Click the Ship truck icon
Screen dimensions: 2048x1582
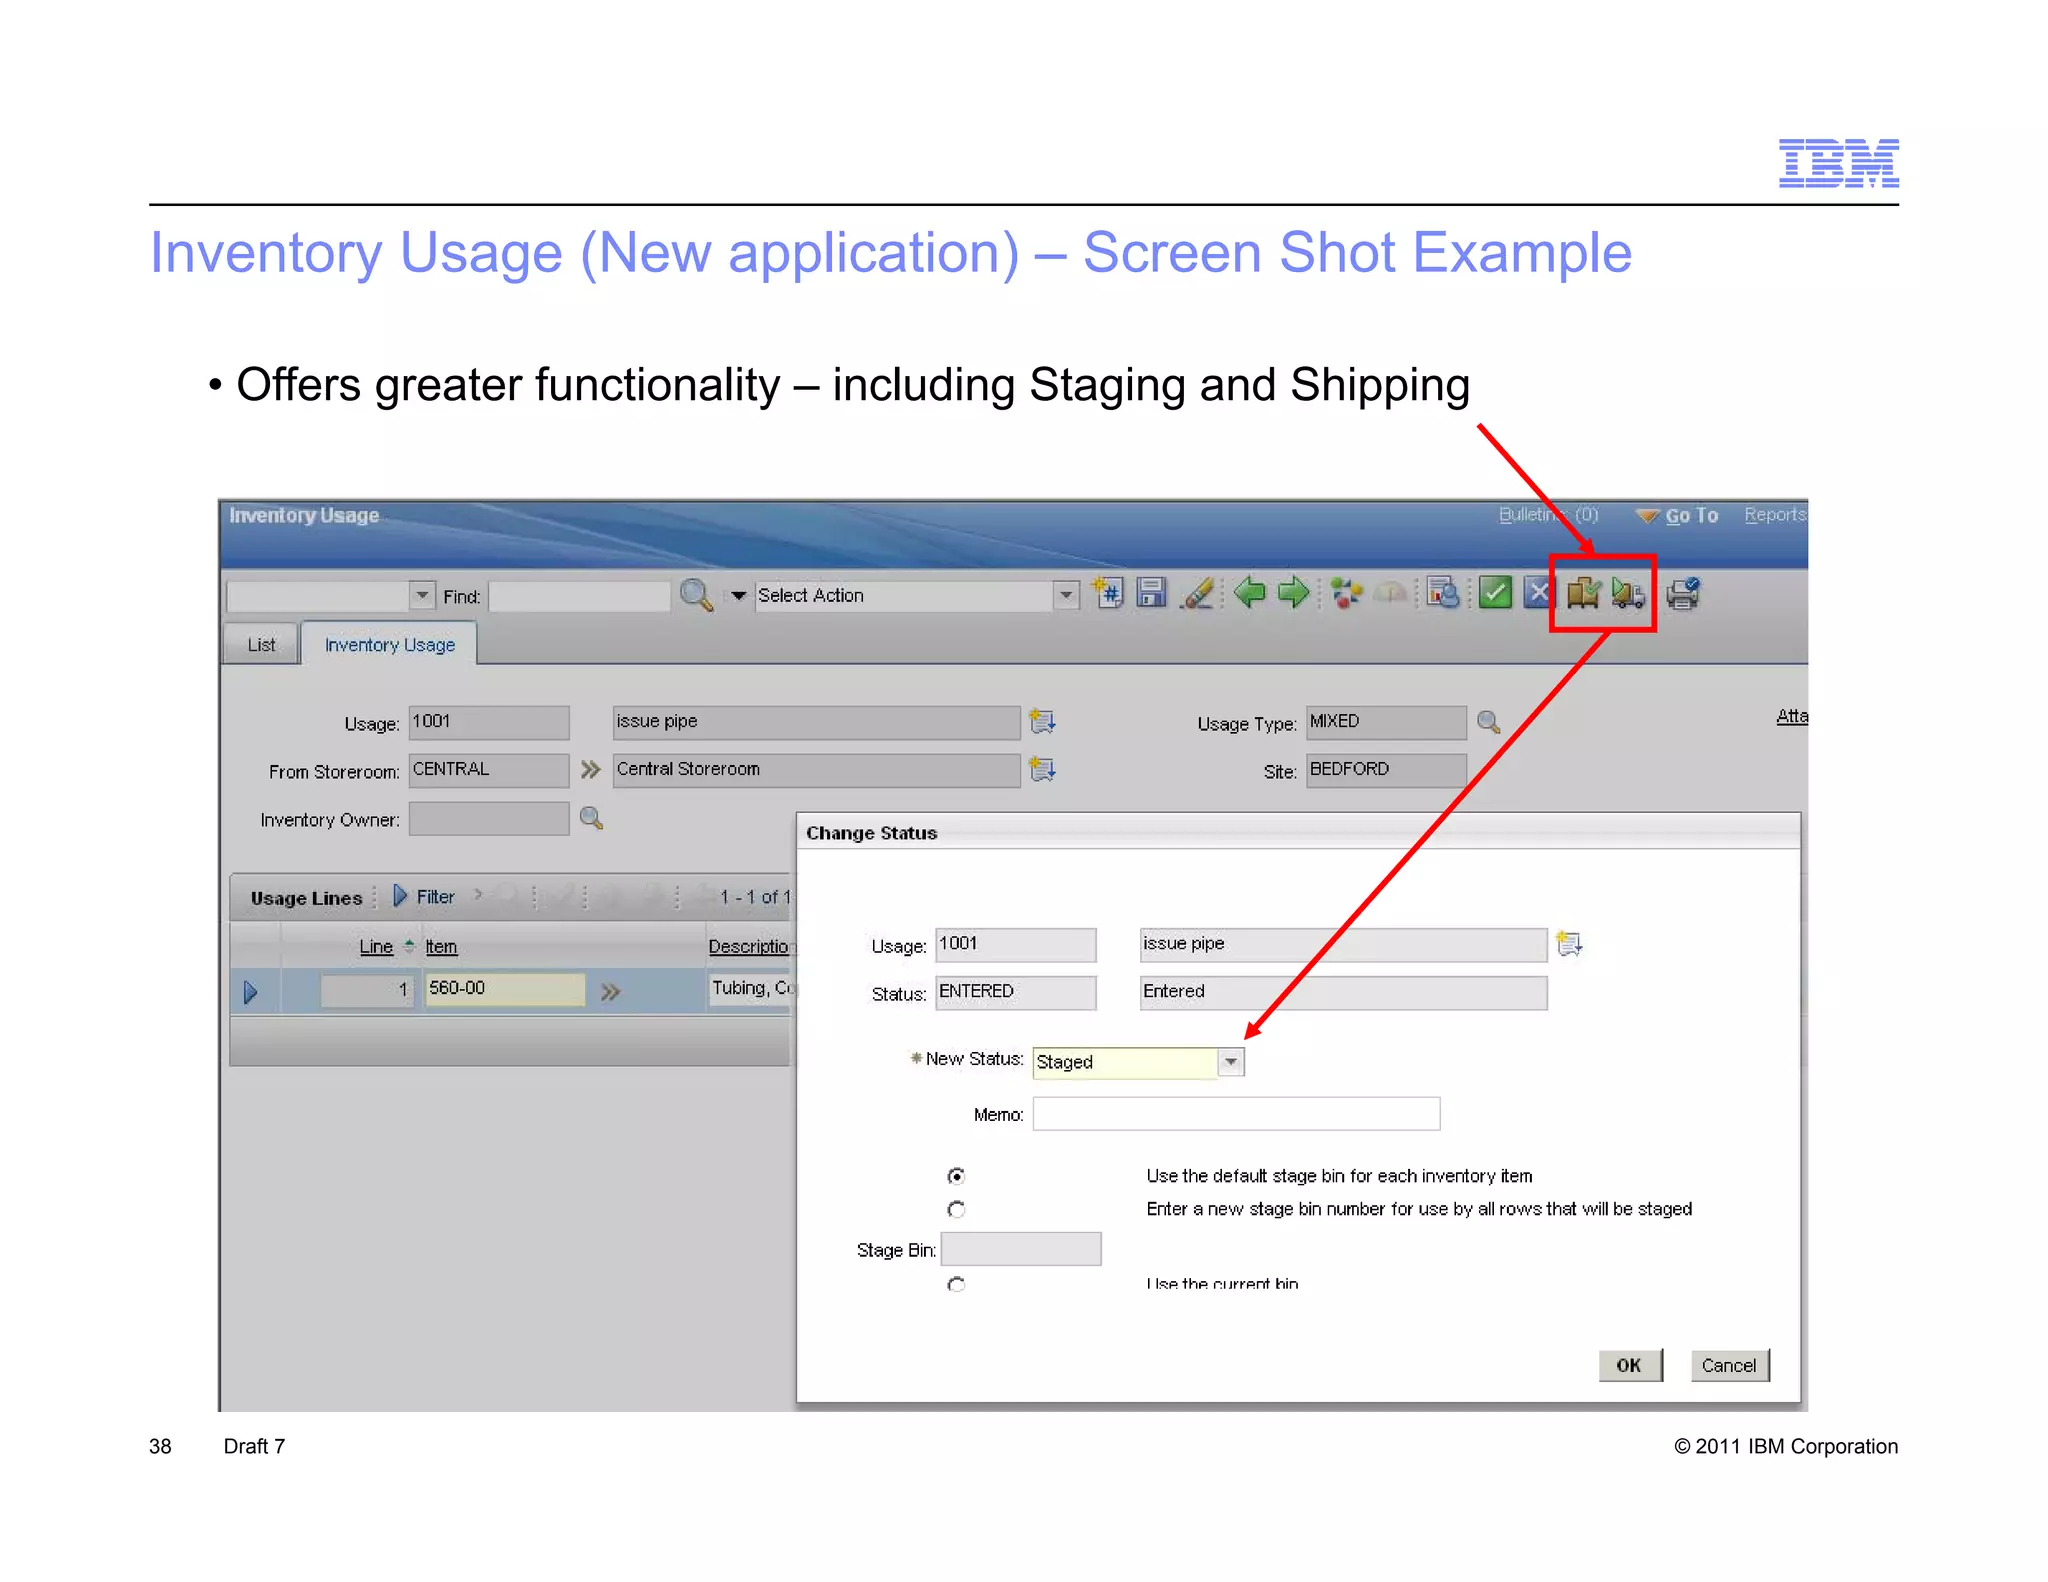(1628, 594)
